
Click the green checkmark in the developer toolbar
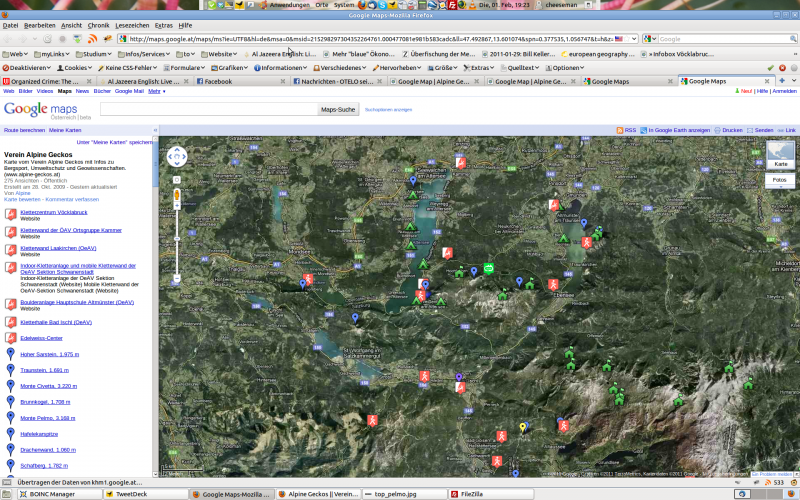pos(770,67)
